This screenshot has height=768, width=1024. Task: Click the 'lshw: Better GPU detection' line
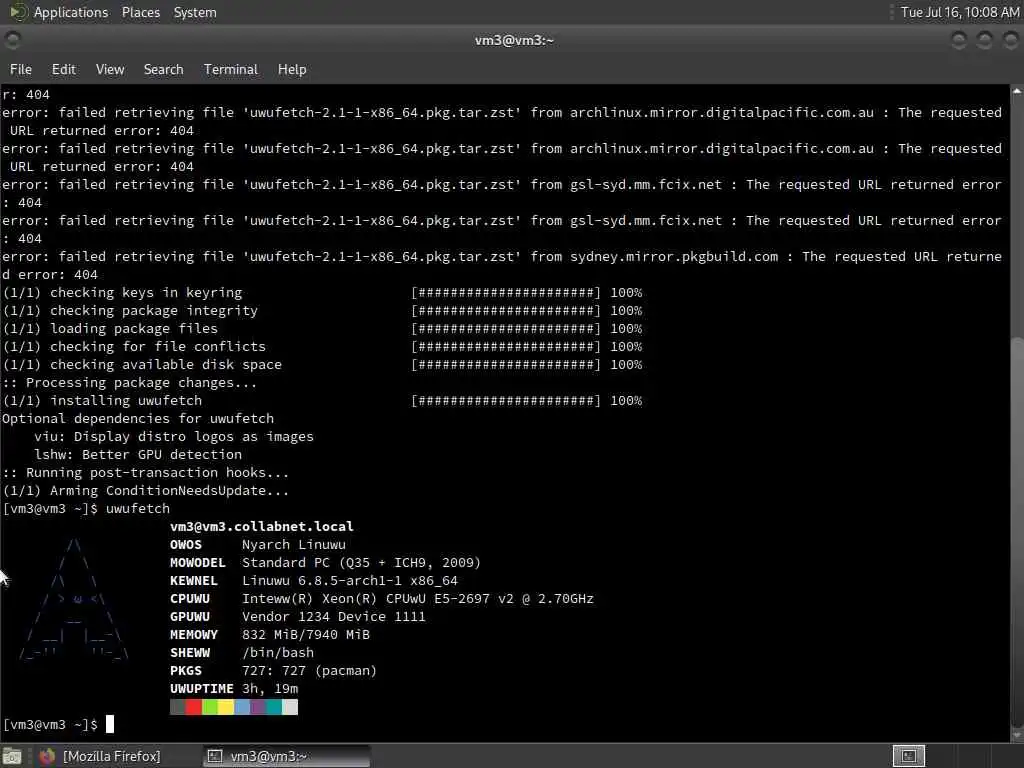(138, 455)
